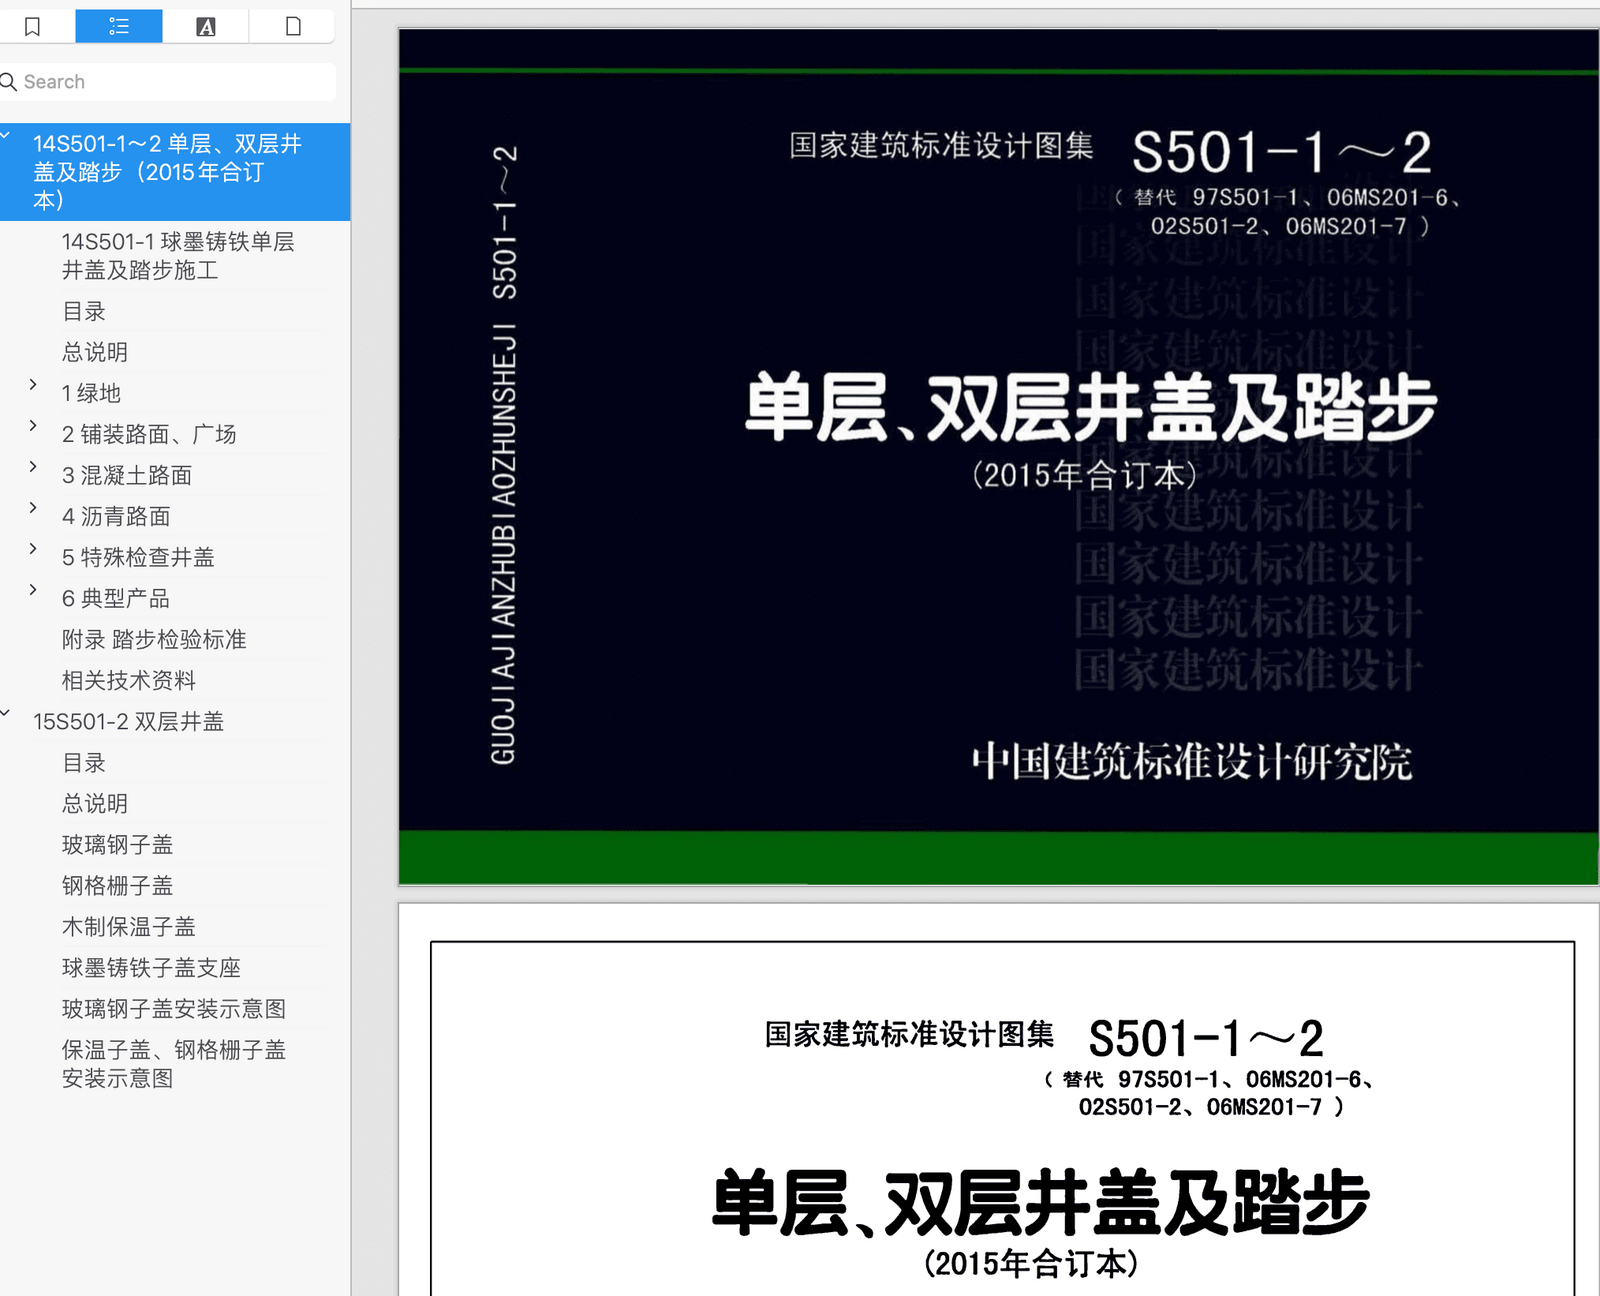
Task: Collapse the "15S501-2 双层井盖" section
Action: 6,712
